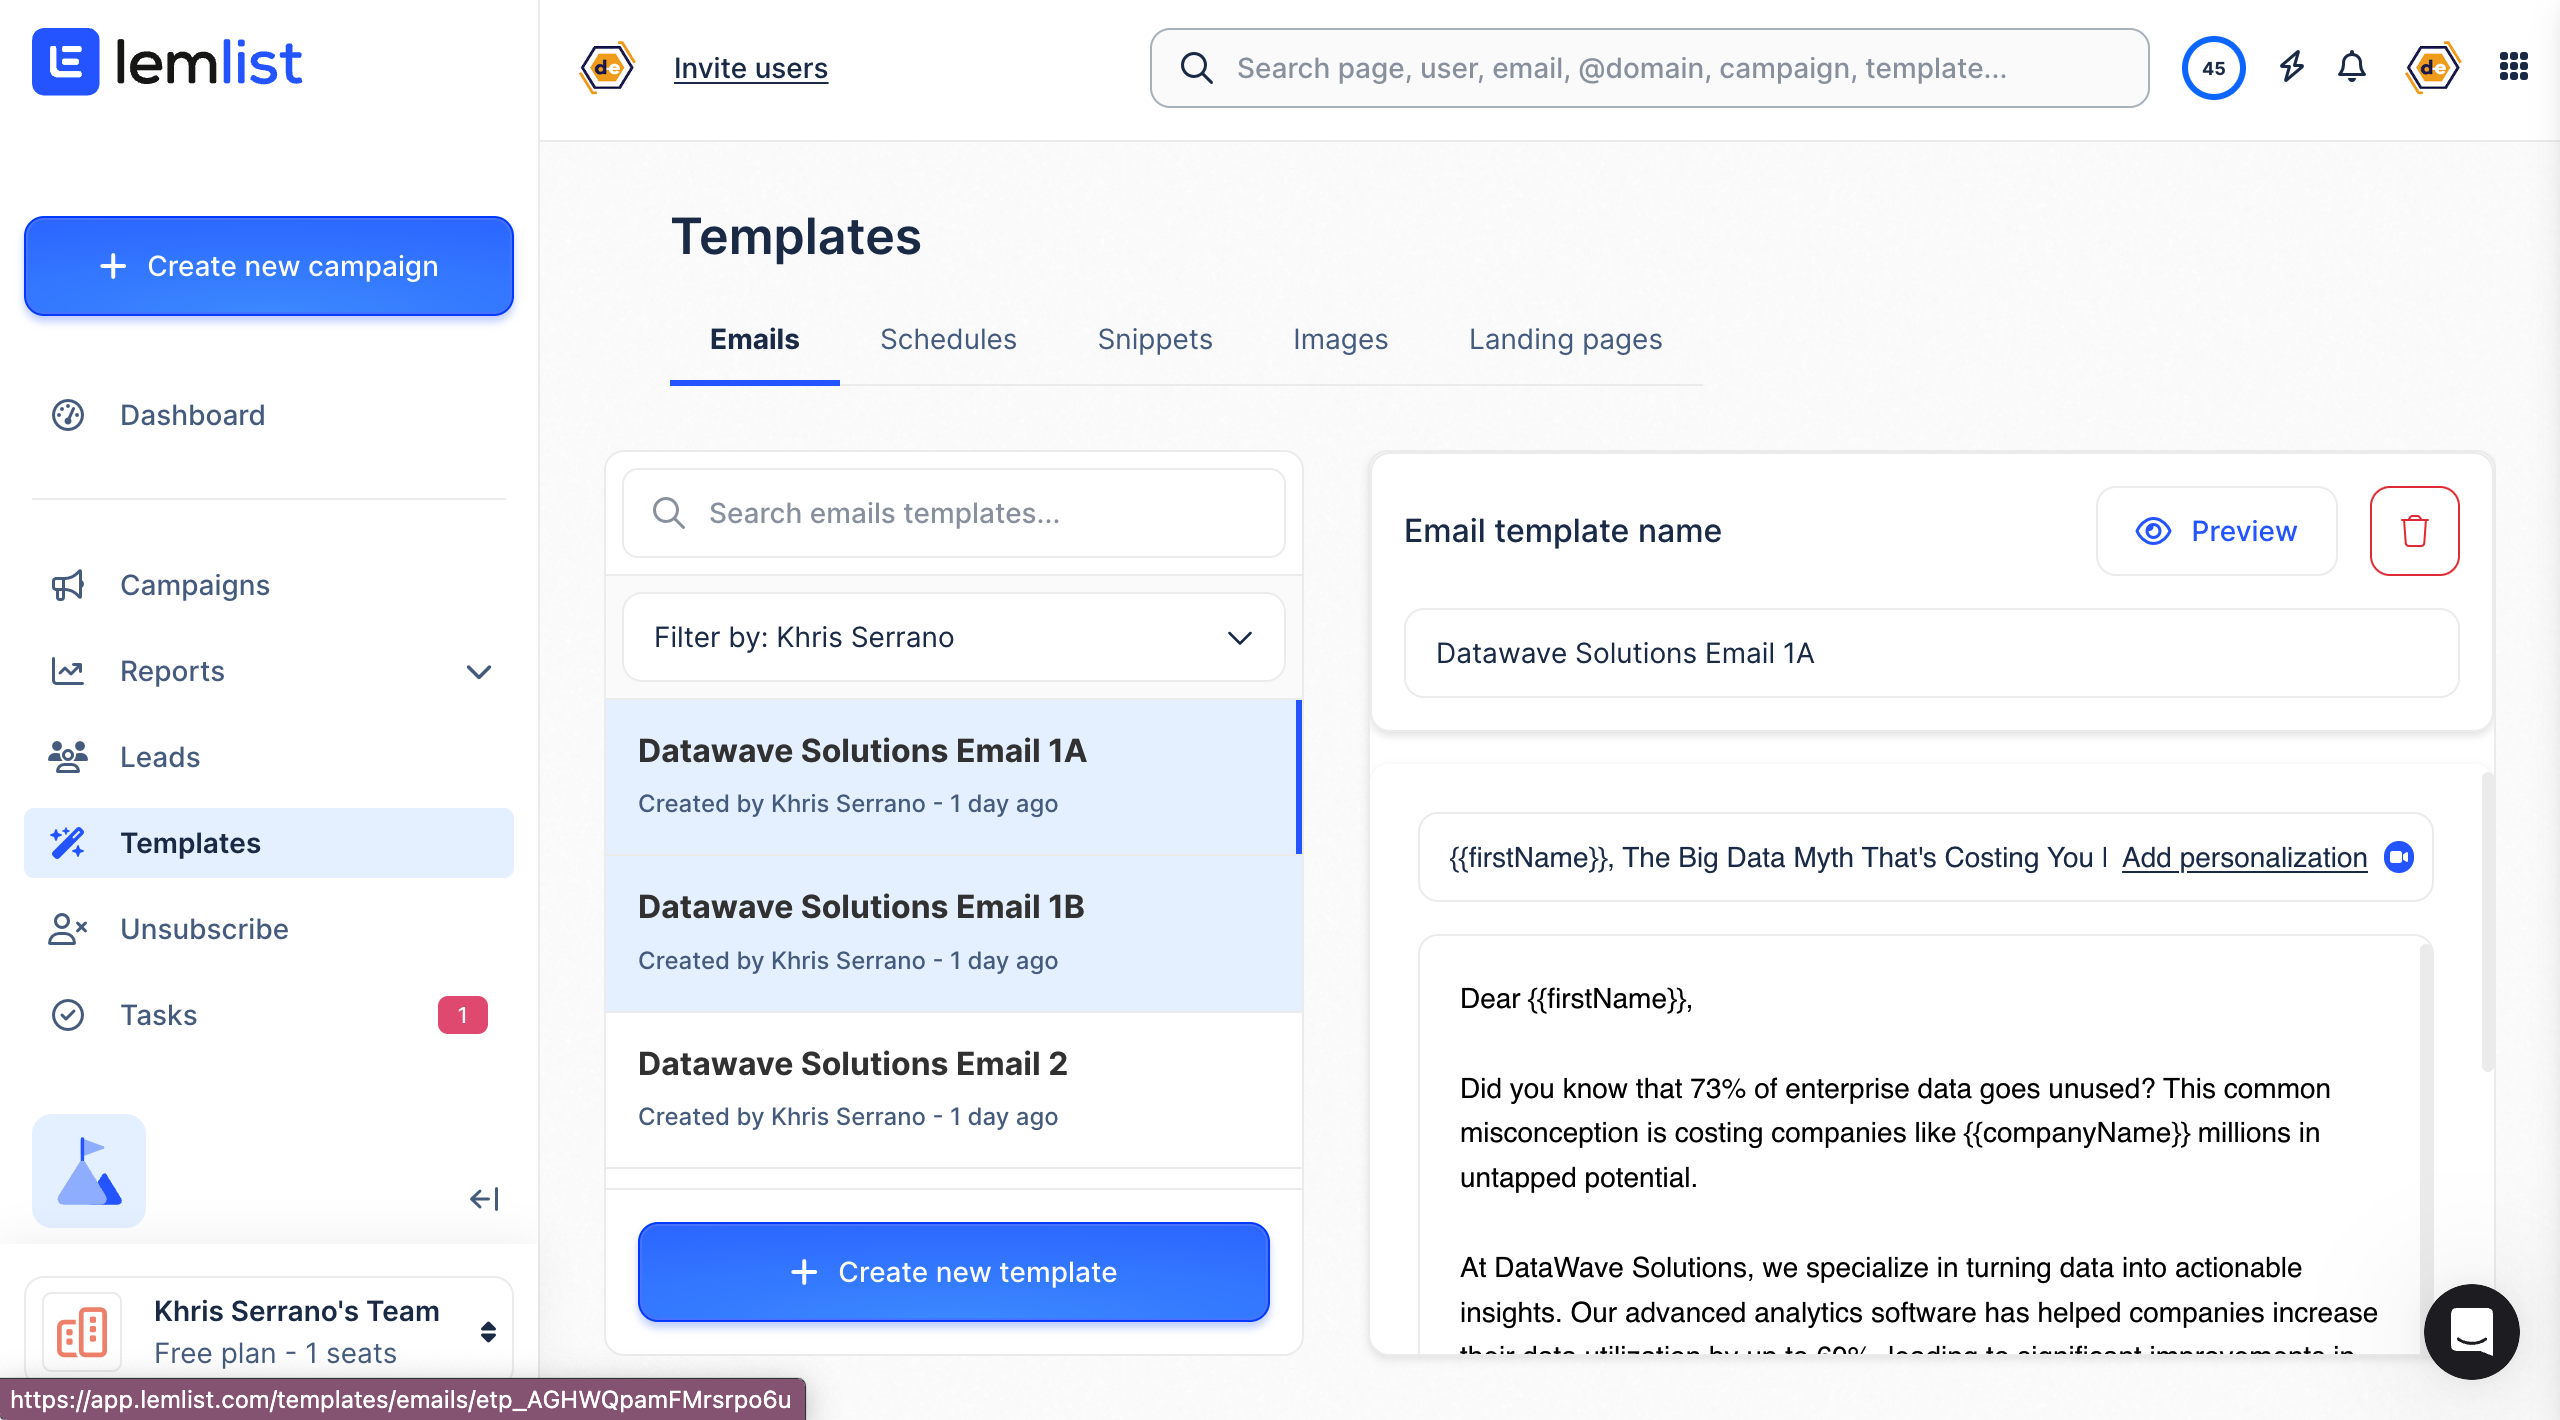This screenshot has width=2560, height=1420.
Task: Collapse sidebar with the arrow icon
Action: pyautogui.click(x=484, y=1198)
